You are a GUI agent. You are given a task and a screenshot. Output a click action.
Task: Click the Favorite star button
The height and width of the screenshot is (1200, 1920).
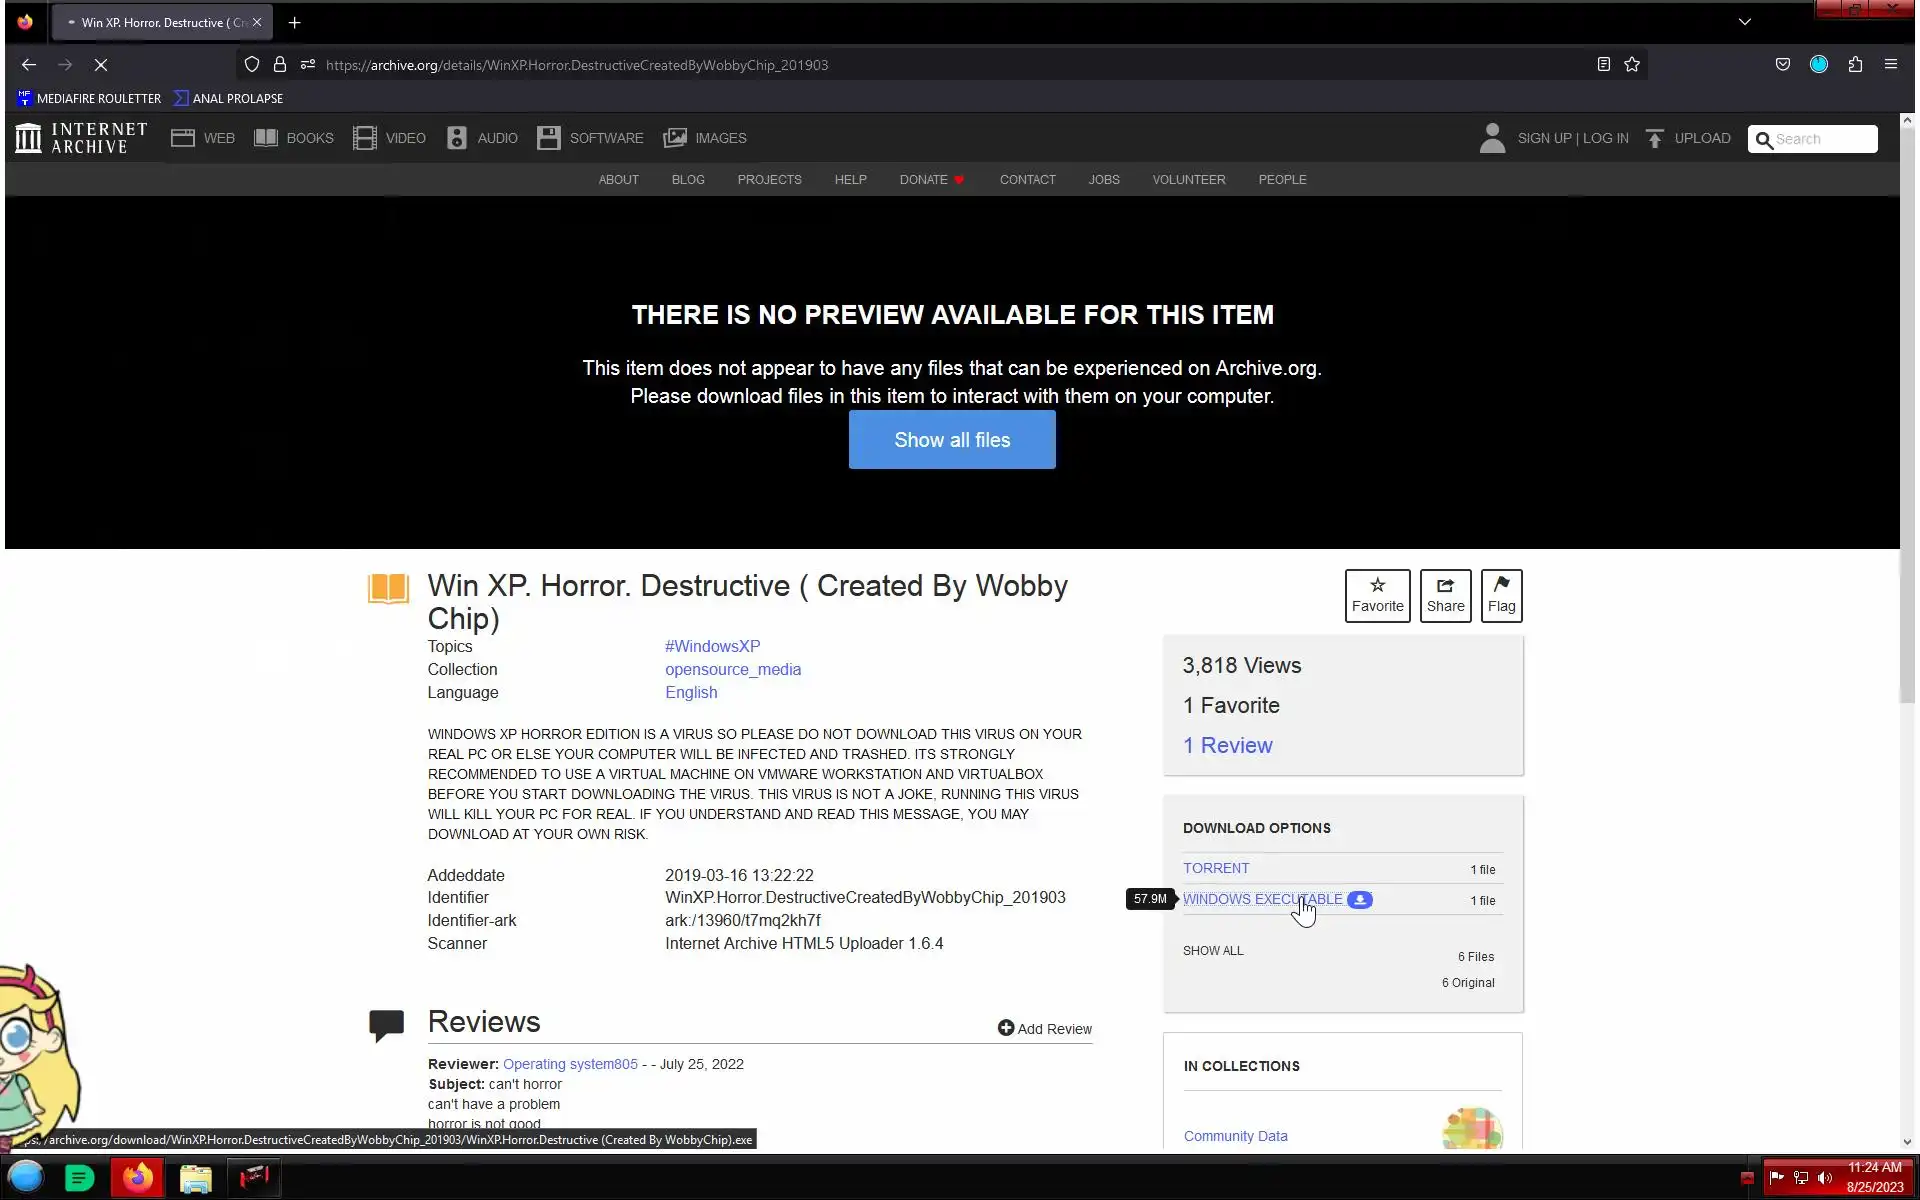point(1377,595)
